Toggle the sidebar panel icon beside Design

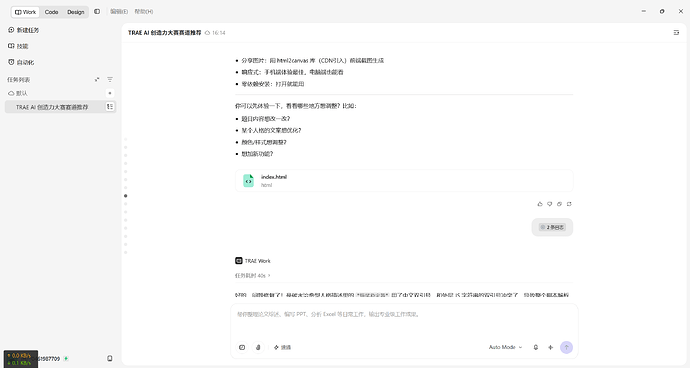pyautogui.click(x=97, y=11)
